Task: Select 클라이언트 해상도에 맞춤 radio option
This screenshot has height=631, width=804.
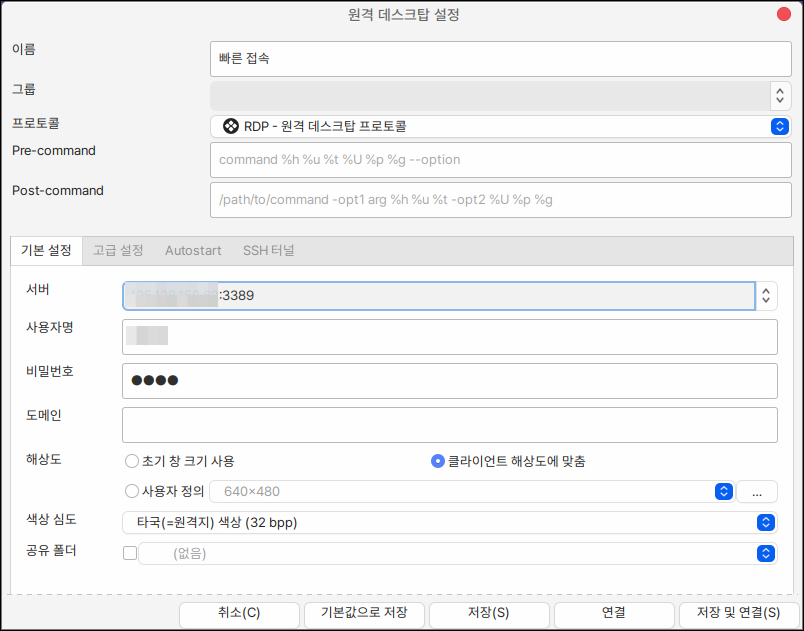Action: pyautogui.click(x=437, y=461)
